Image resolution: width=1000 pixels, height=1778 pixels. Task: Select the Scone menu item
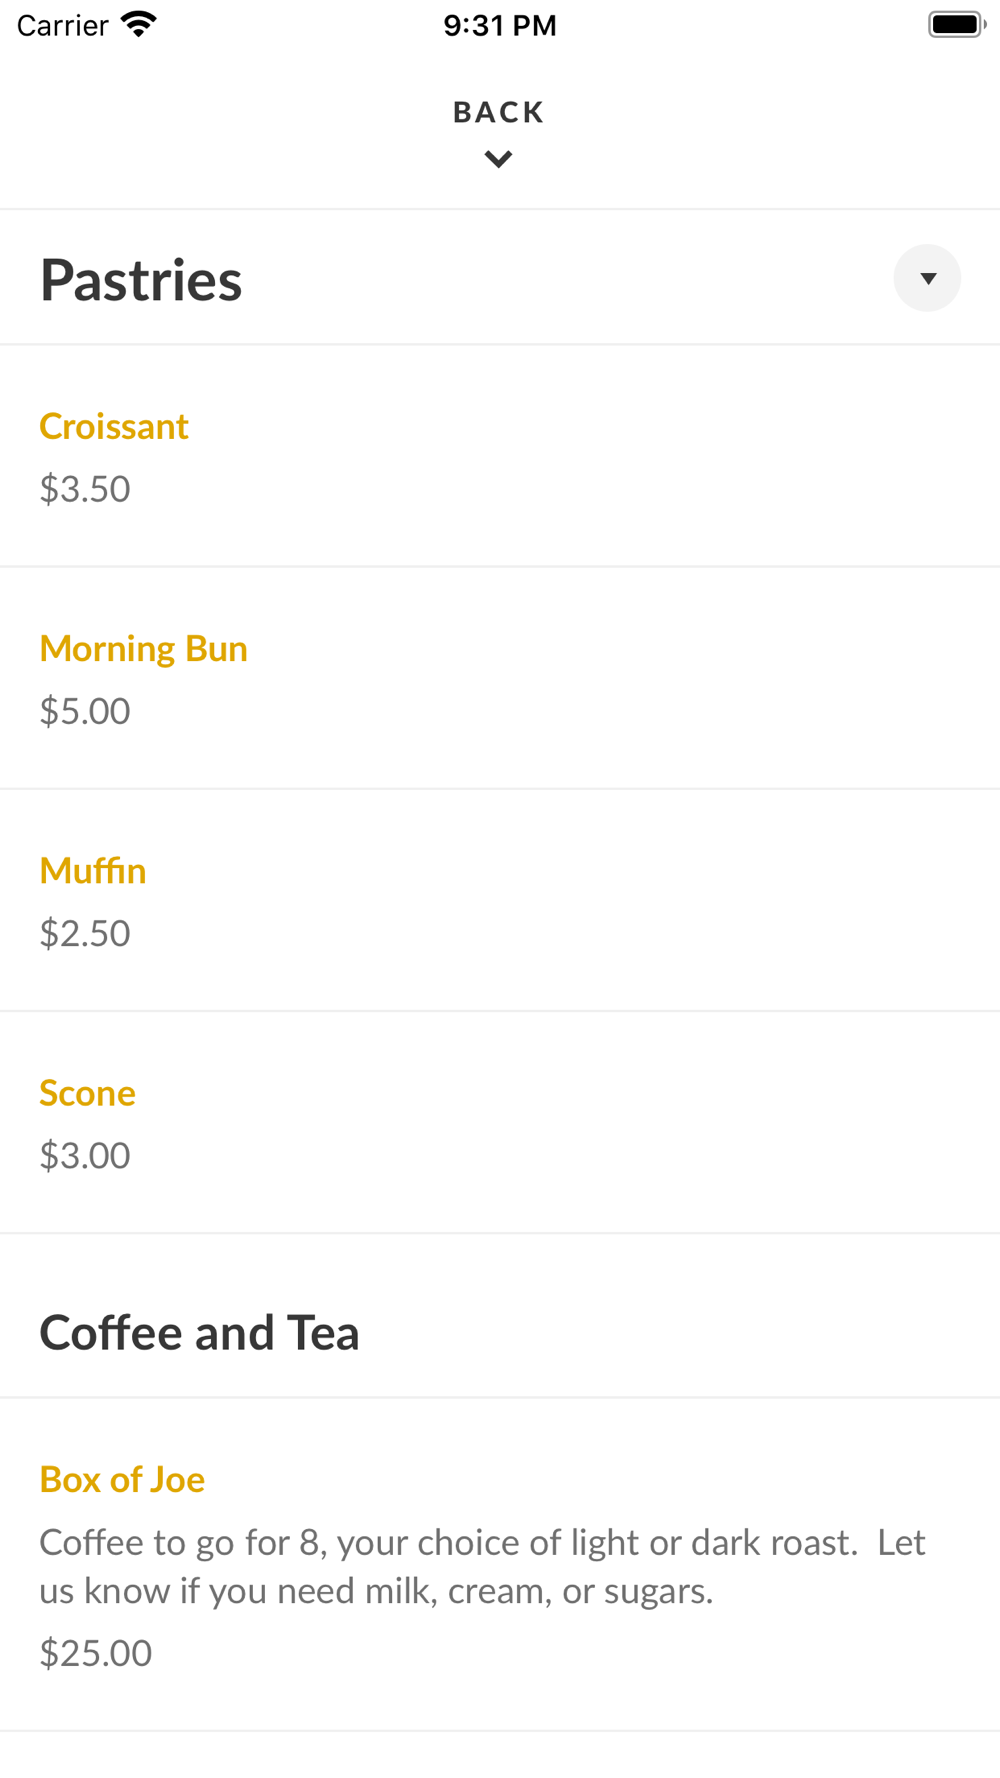pyautogui.click(x=87, y=1093)
